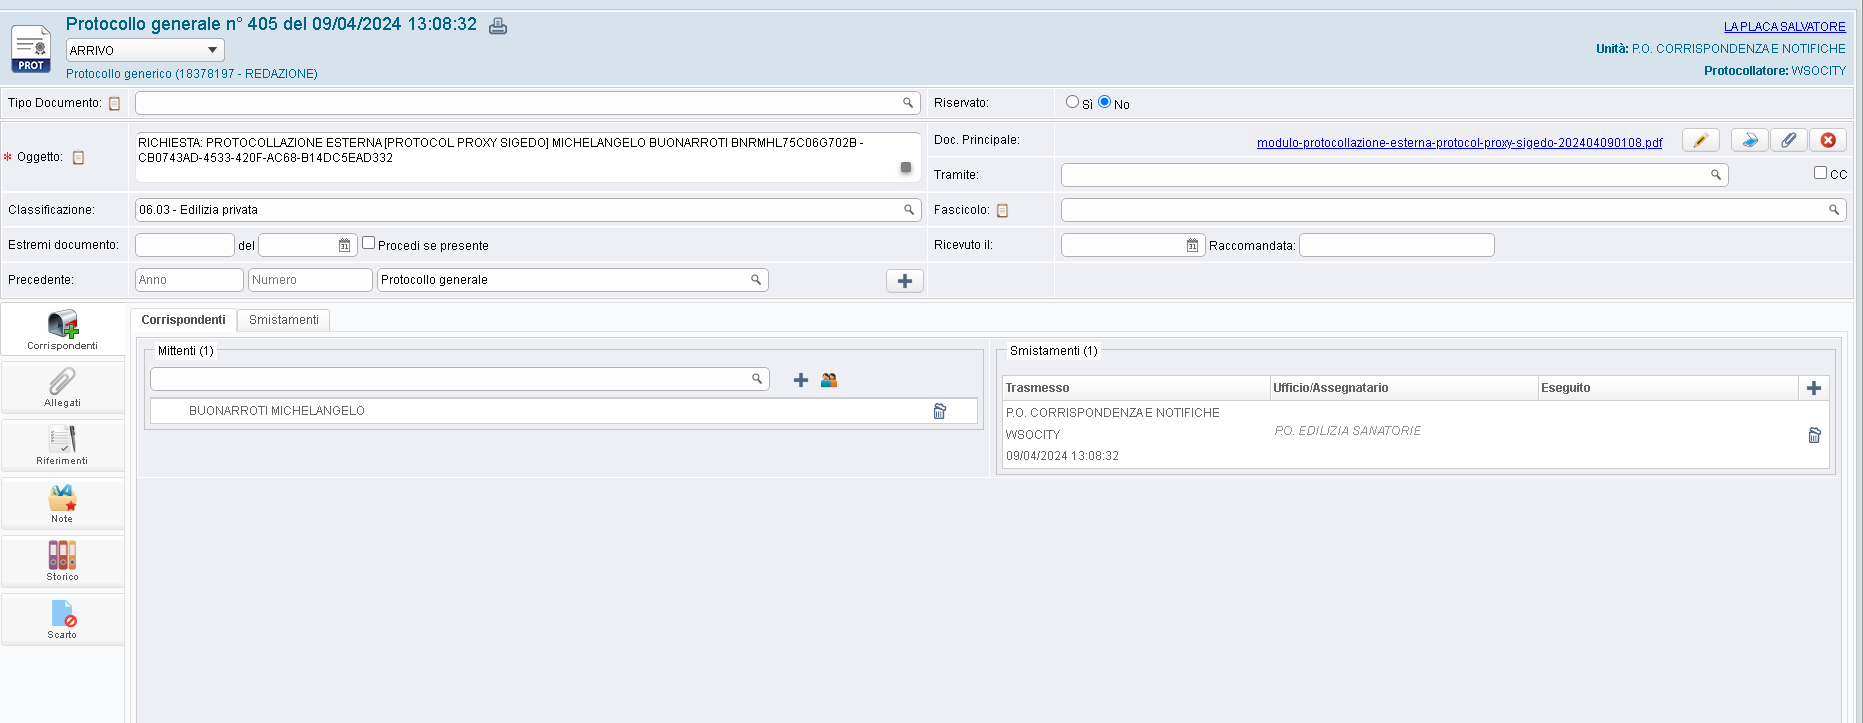Delete sender BUONARROTI MICHELANGELO with trash icon

pyautogui.click(x=939, y=411)
